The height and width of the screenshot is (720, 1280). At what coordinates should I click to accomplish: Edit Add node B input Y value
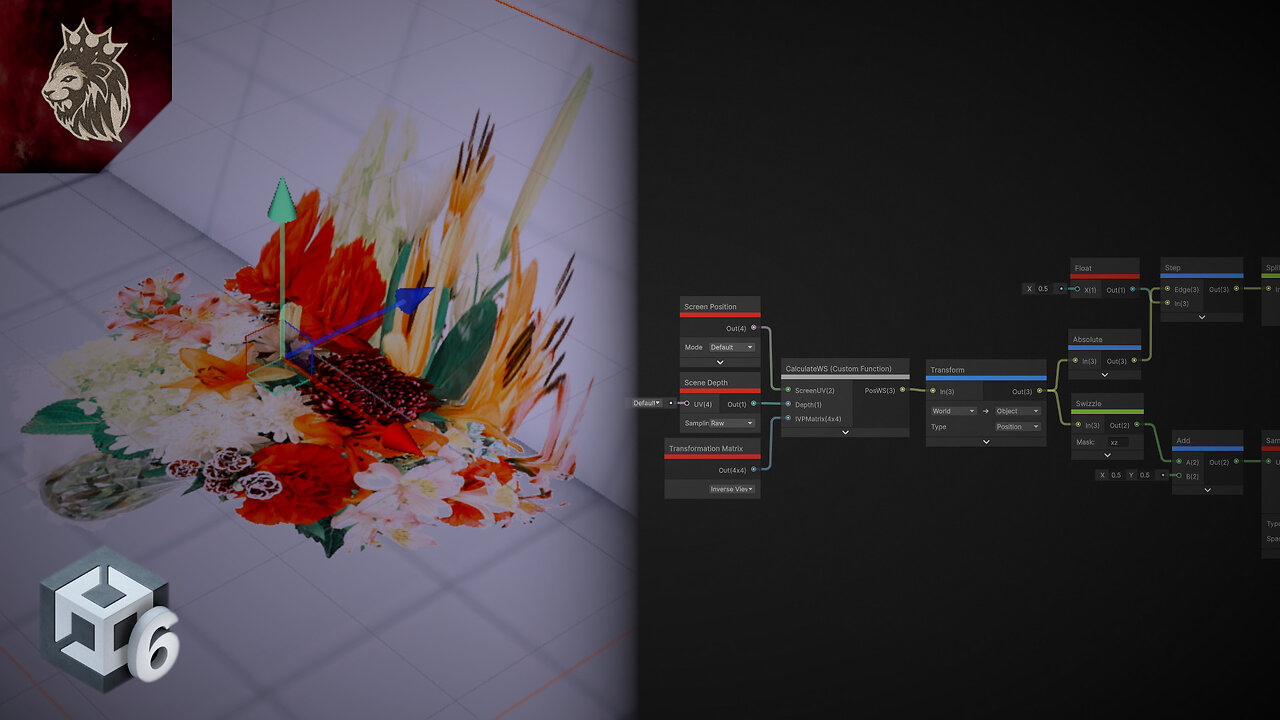pyautogui.click(x=1145, y=475)
